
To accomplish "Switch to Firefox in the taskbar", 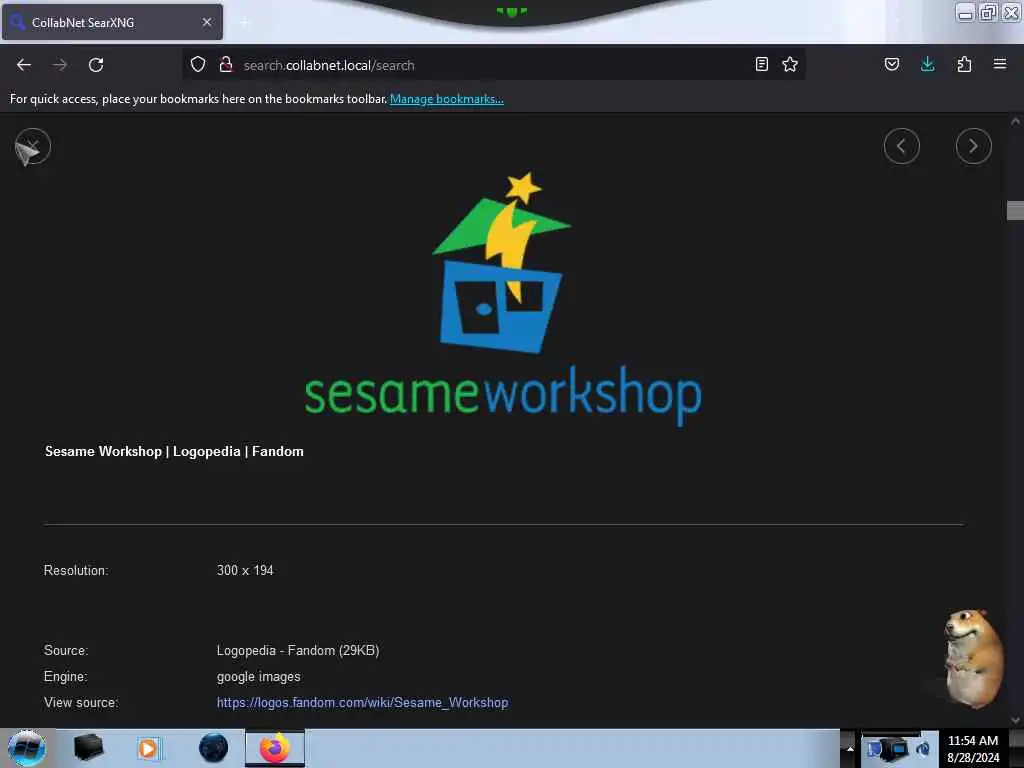I will pyautogui.click(x=275, y=748).
